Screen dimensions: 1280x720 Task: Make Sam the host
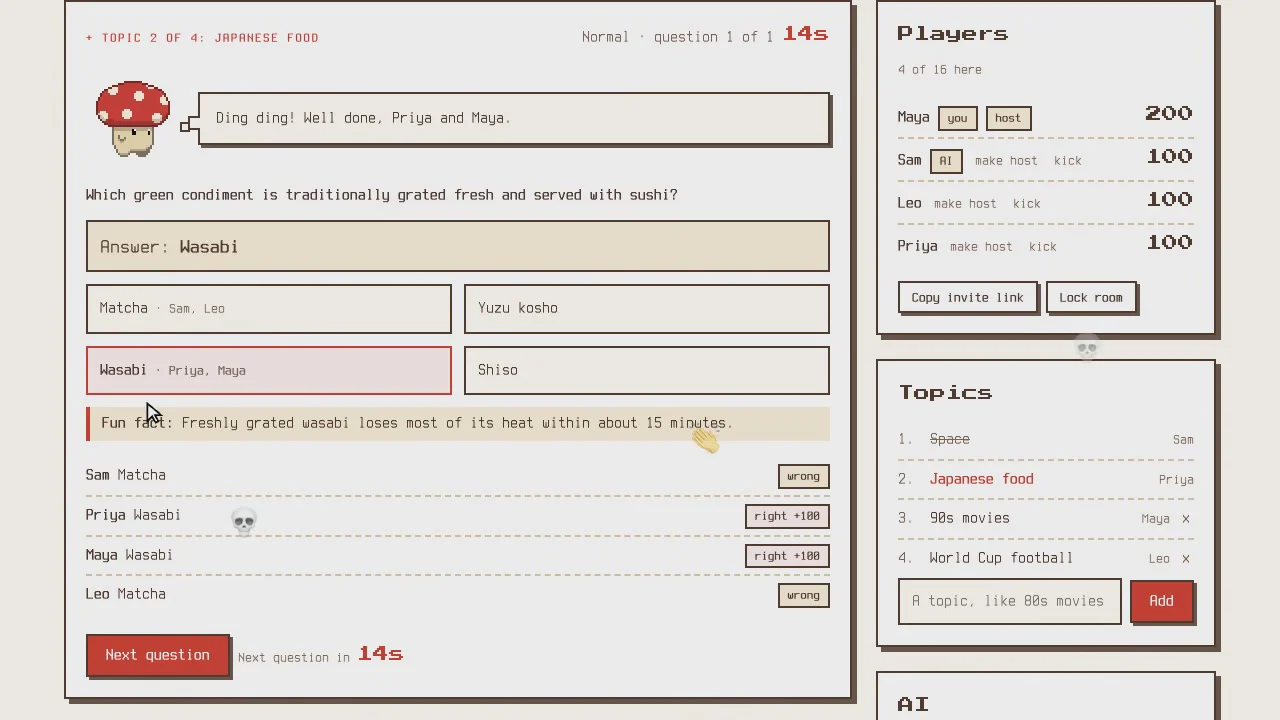pyautogui.click(x=1006, y=161)
